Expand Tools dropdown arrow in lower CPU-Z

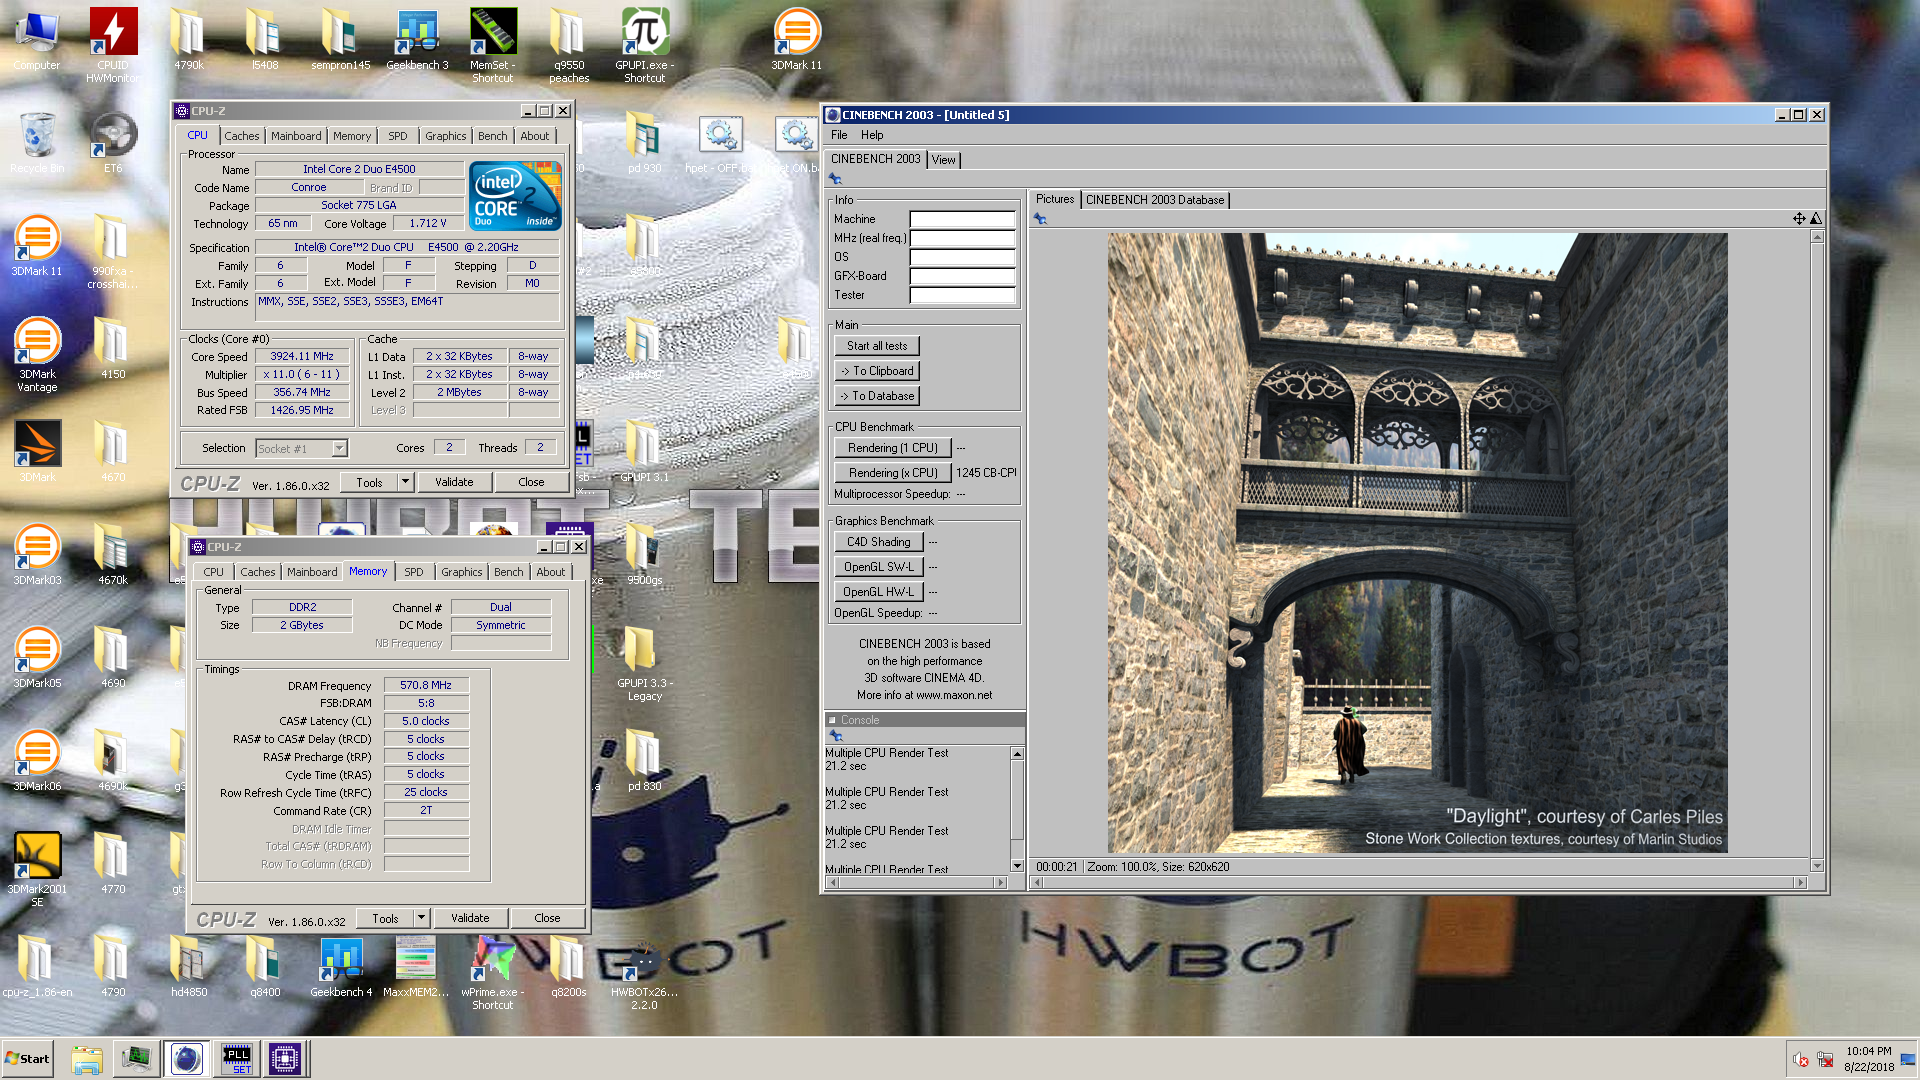(421, 918)
